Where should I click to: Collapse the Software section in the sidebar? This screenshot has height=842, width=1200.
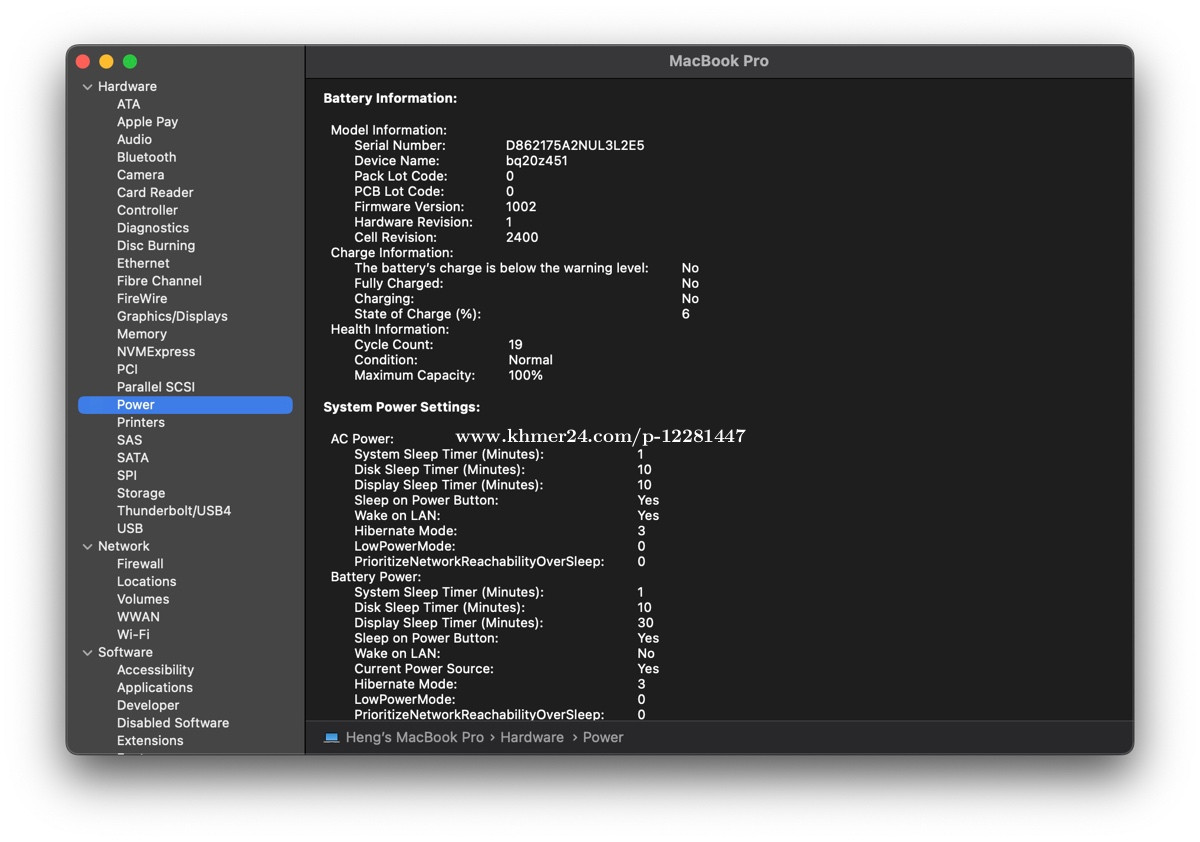tap(88, 652)
